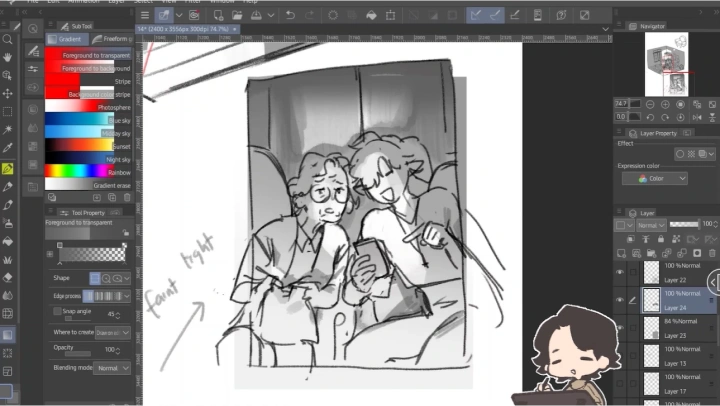Select the Operation object tool

click(x=7, y=75)
